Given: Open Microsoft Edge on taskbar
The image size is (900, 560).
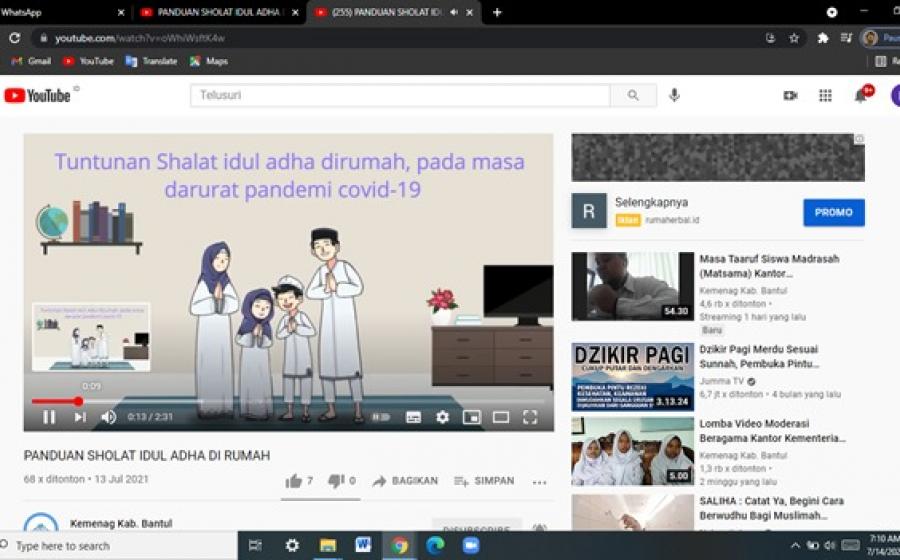Looking at the screenshot, I should 435,546.
